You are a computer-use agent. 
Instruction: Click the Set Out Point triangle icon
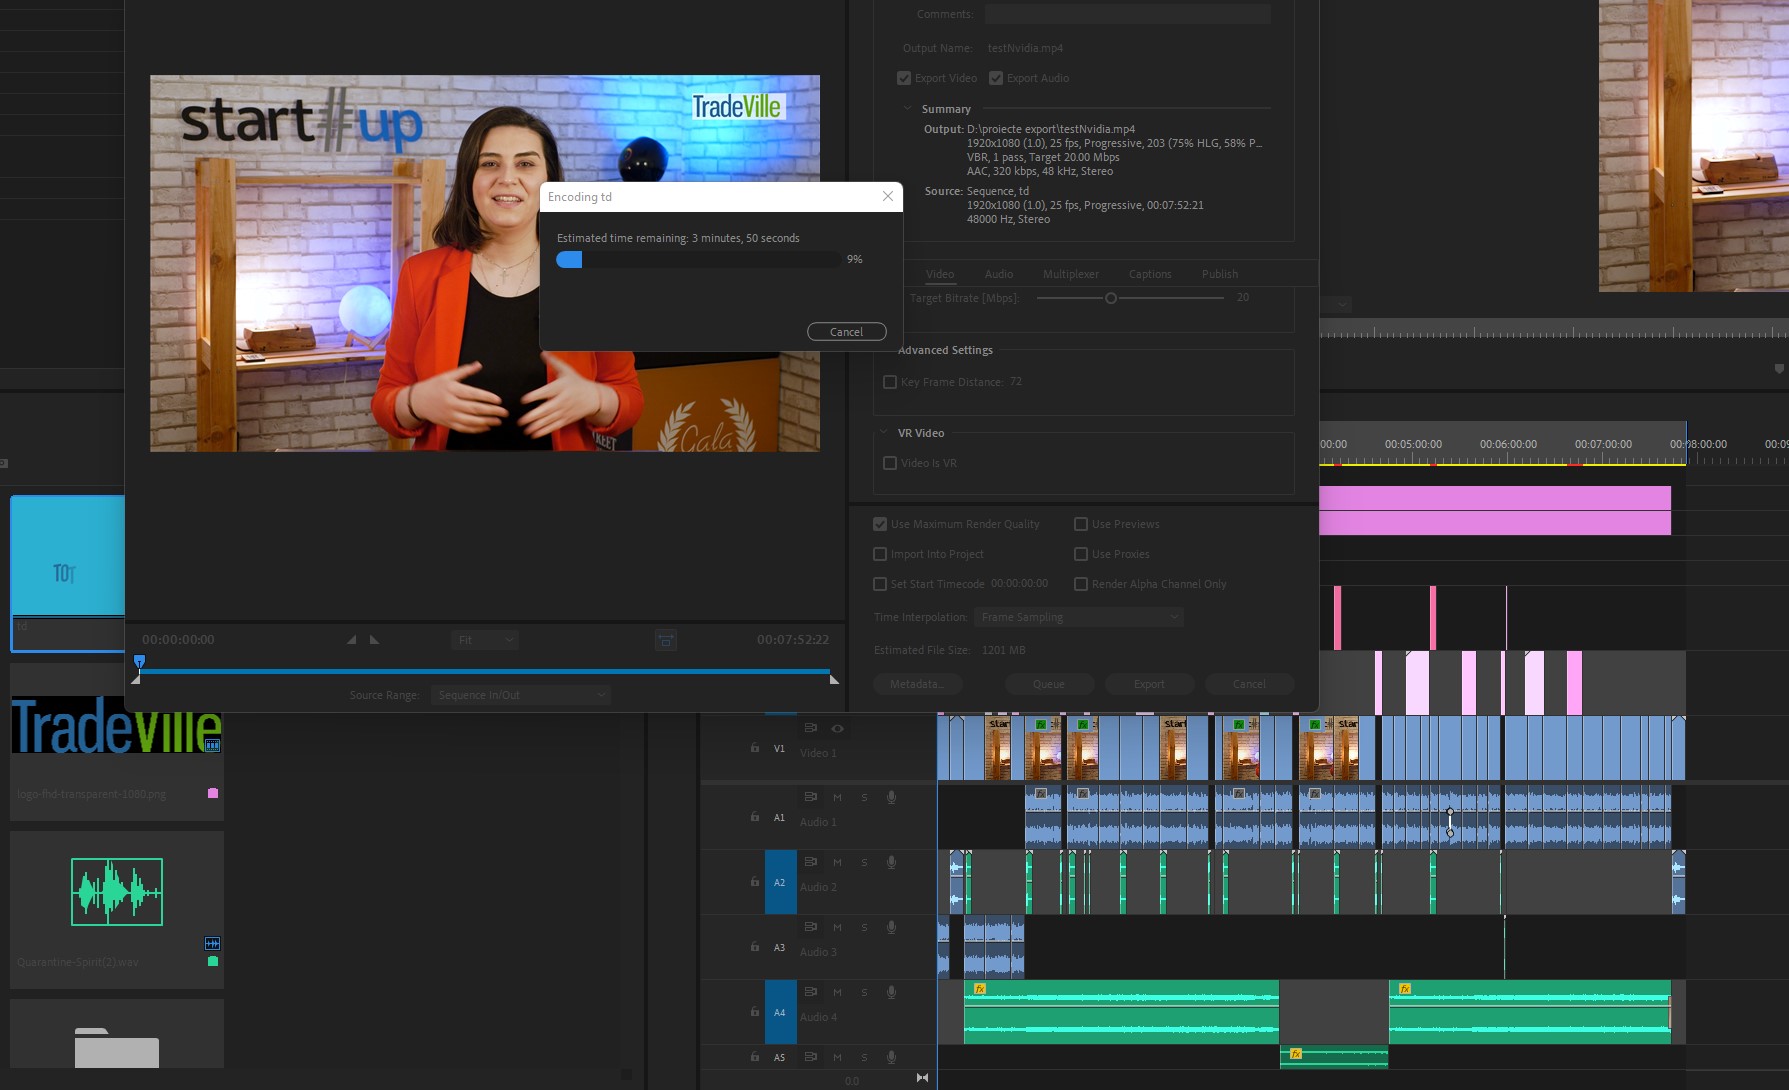[374, 640]
